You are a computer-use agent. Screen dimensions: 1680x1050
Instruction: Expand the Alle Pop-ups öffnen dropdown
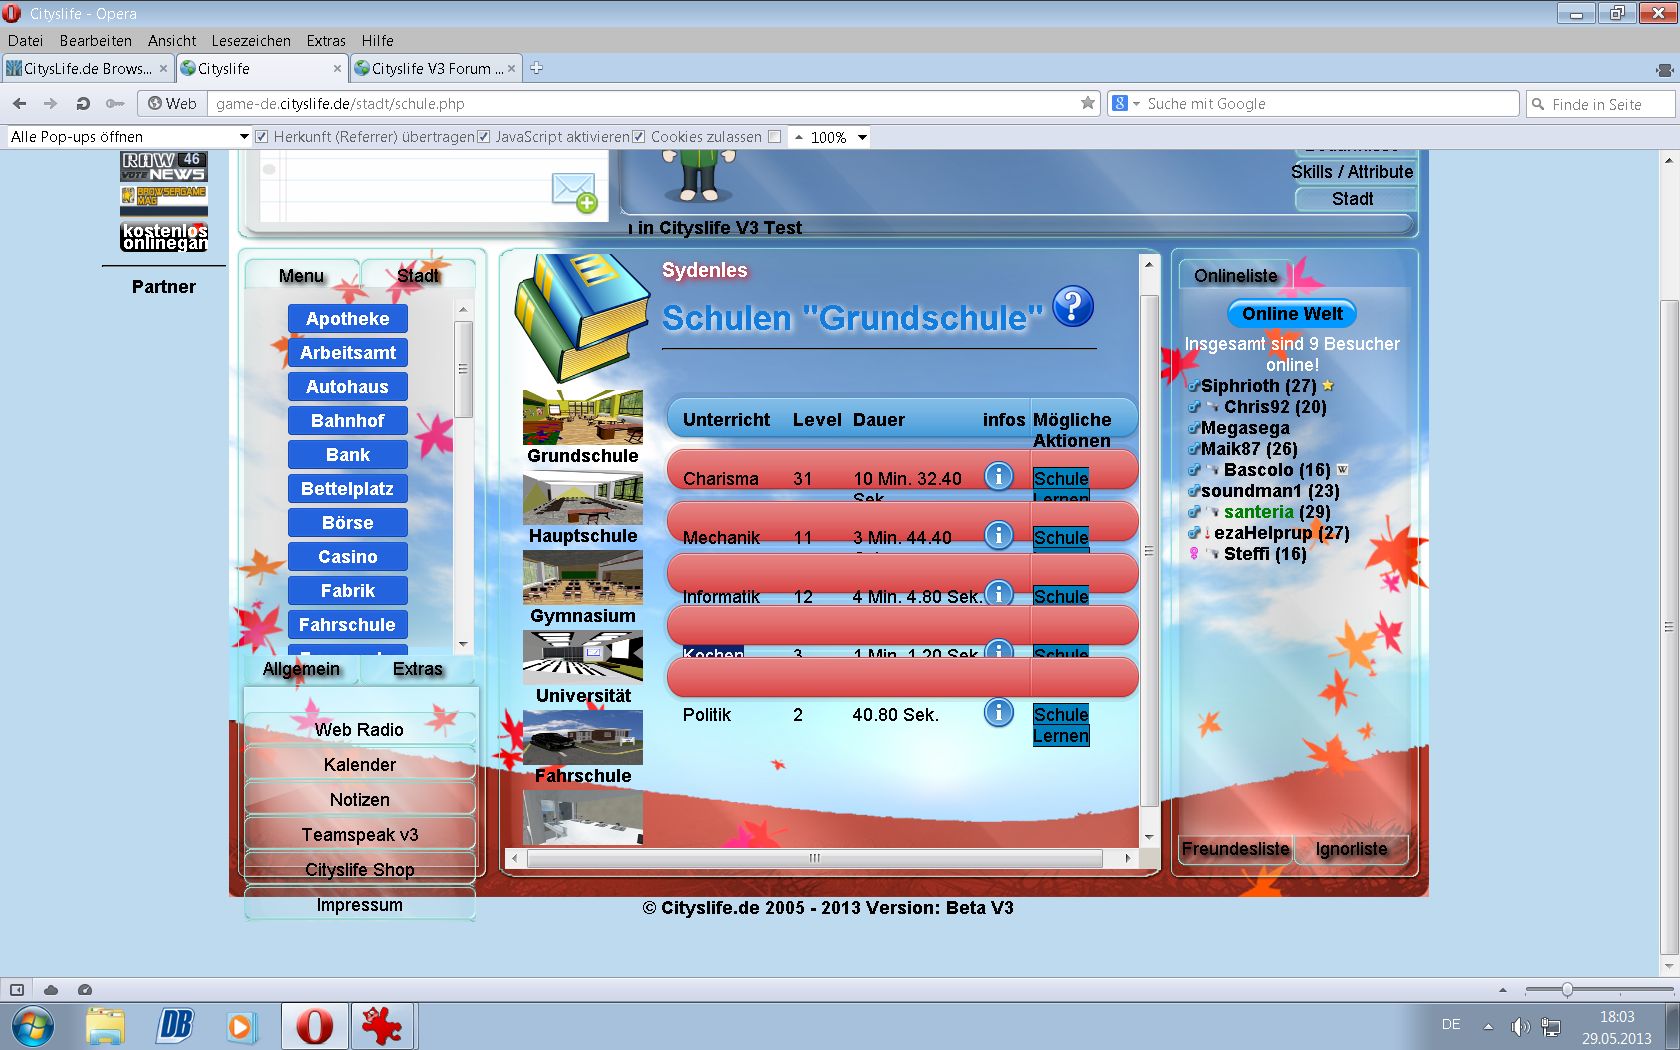pyautogui.click(x=243, y=137)
